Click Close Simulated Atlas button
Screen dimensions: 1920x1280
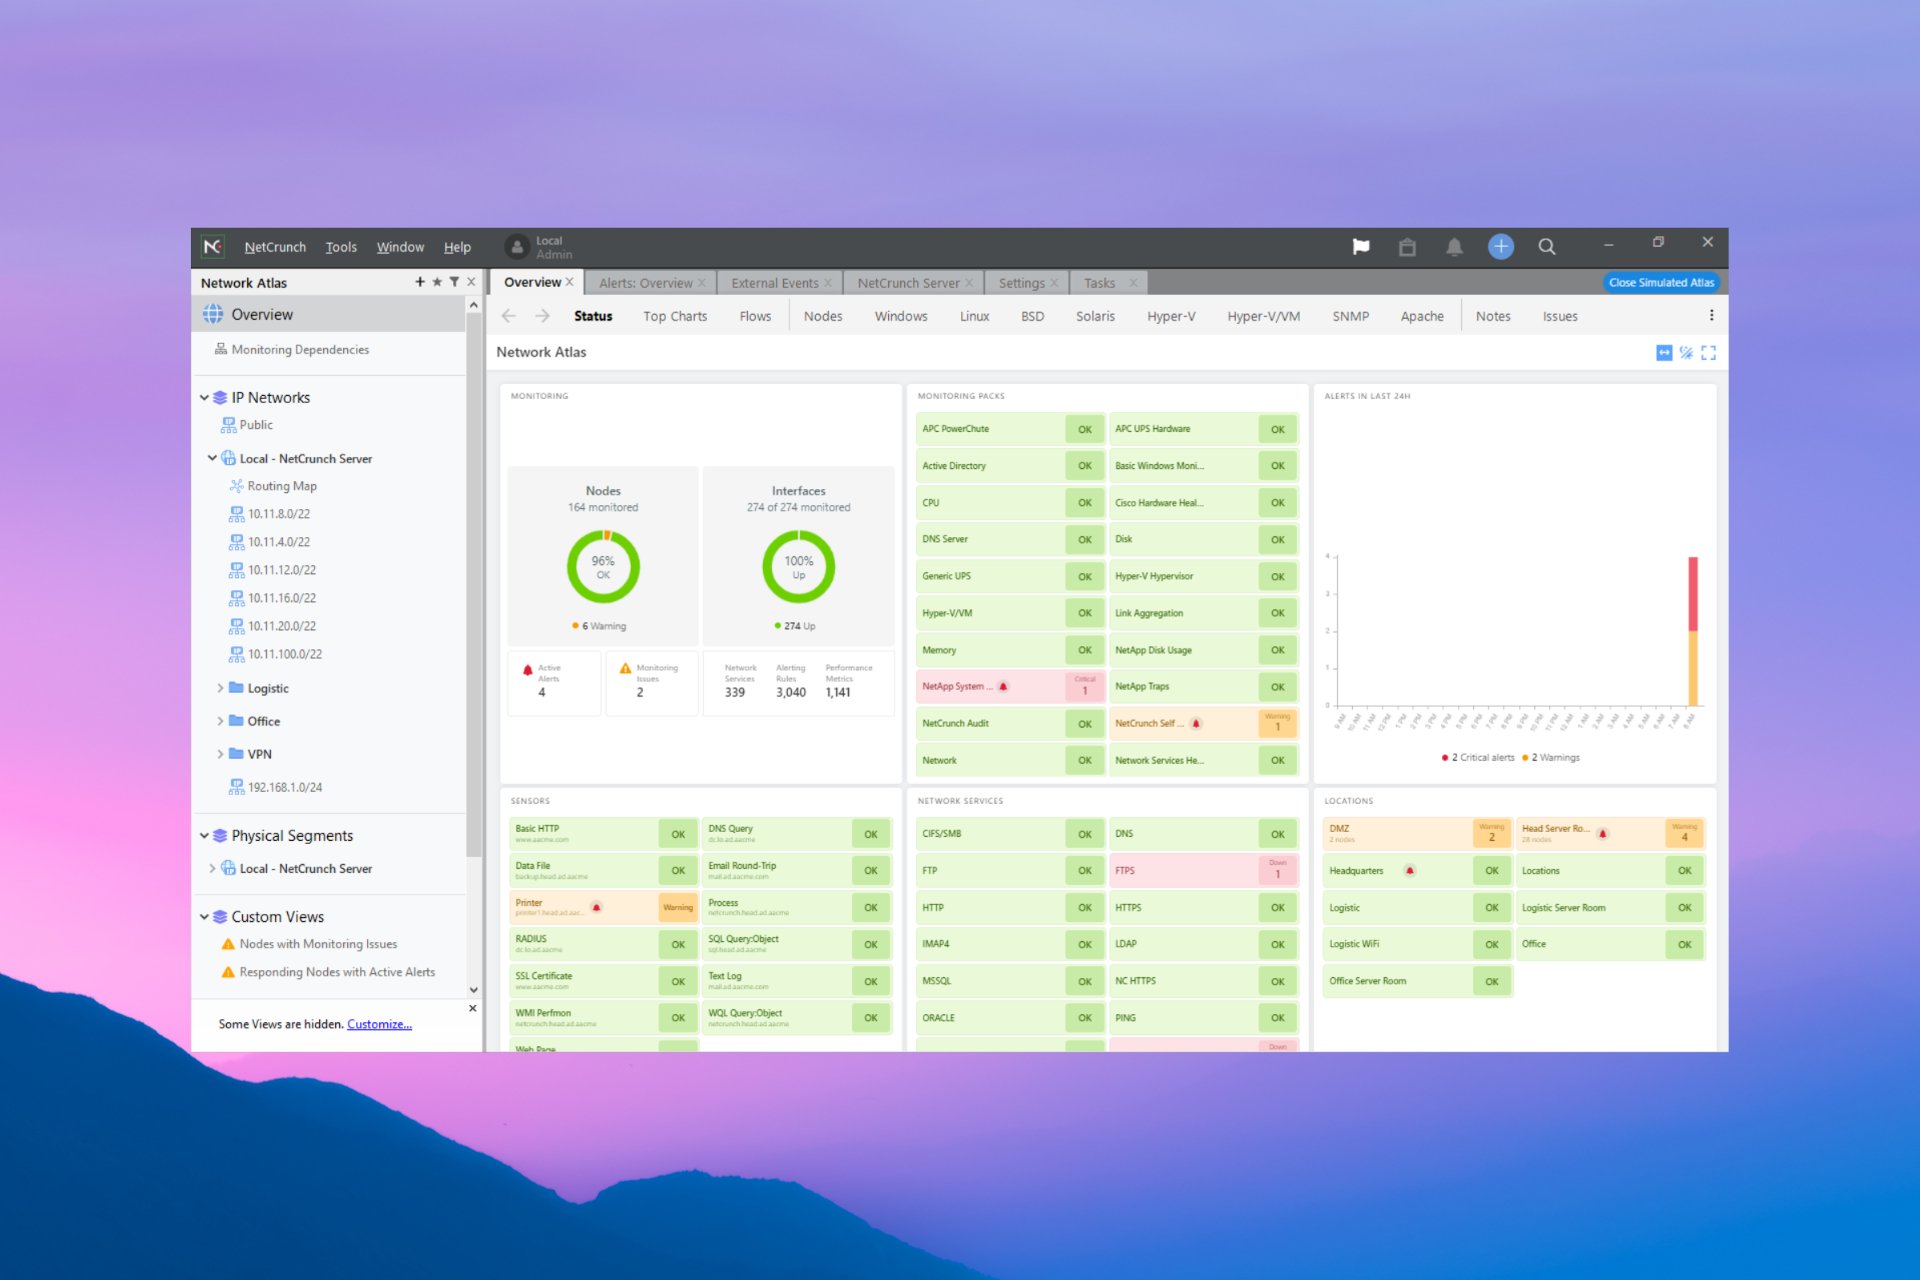(x=1661, y=283)
